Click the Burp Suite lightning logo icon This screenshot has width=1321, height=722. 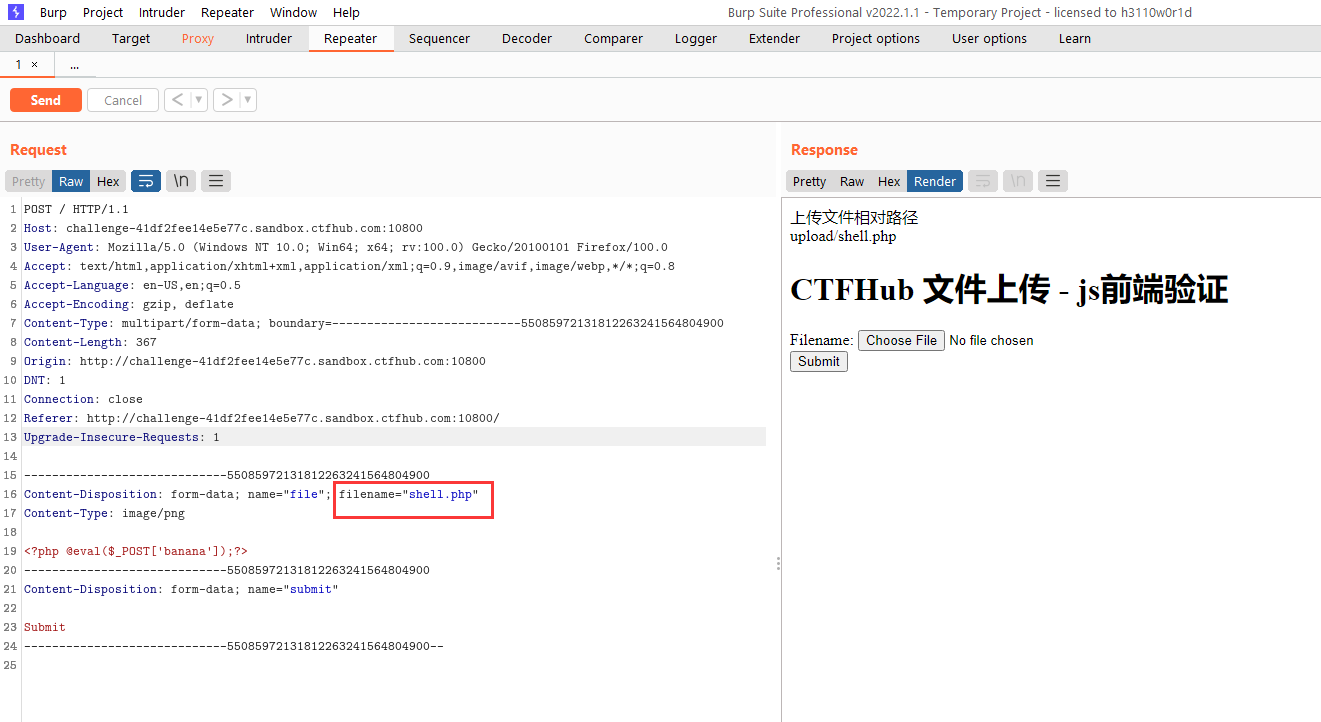click(16, 12)
